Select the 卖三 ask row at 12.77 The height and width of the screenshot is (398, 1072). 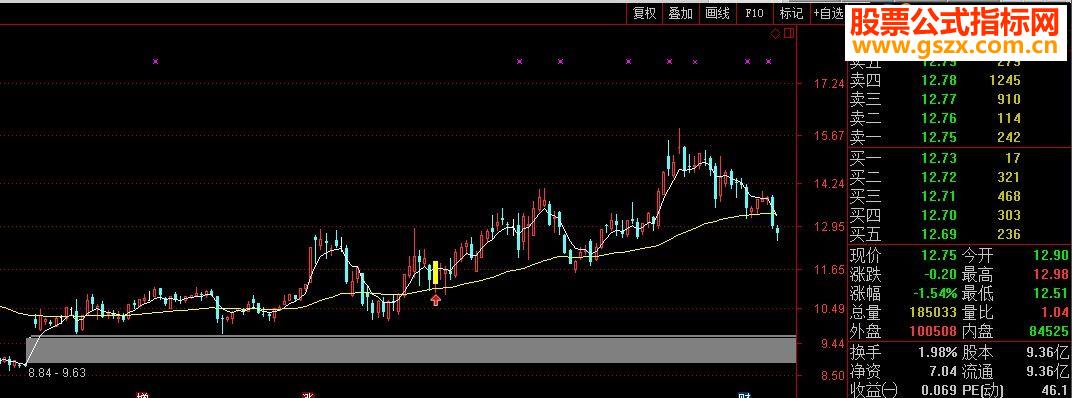(x=959, y=100)
